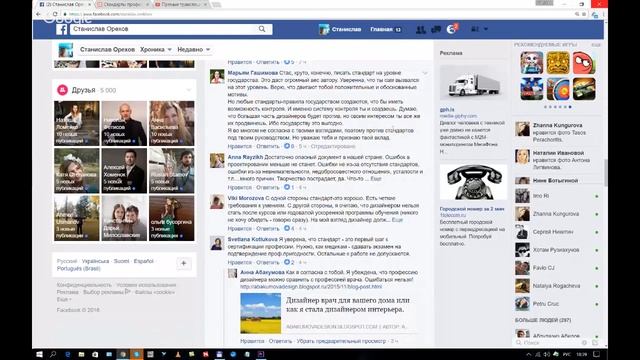Click commenter name Anna Rayzikh

click(x=245, y=157)
